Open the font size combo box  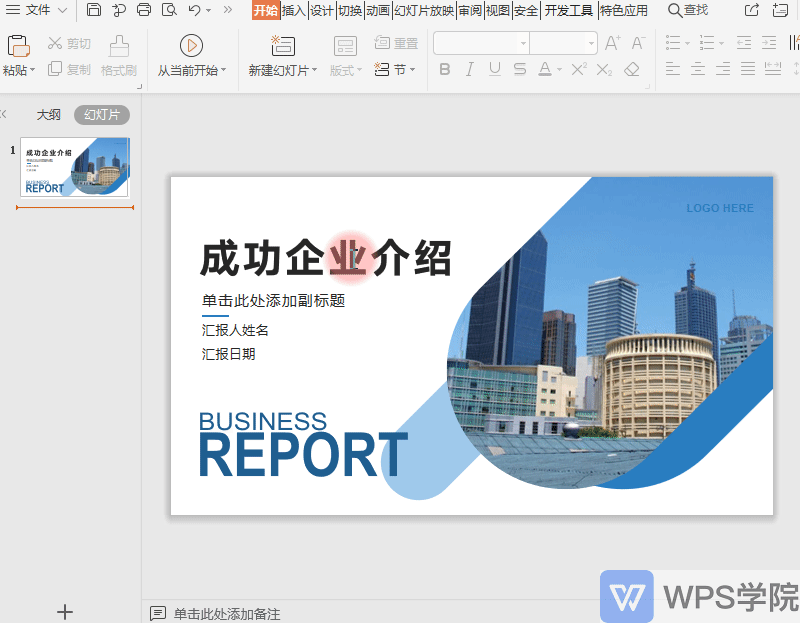click(563, 43)
